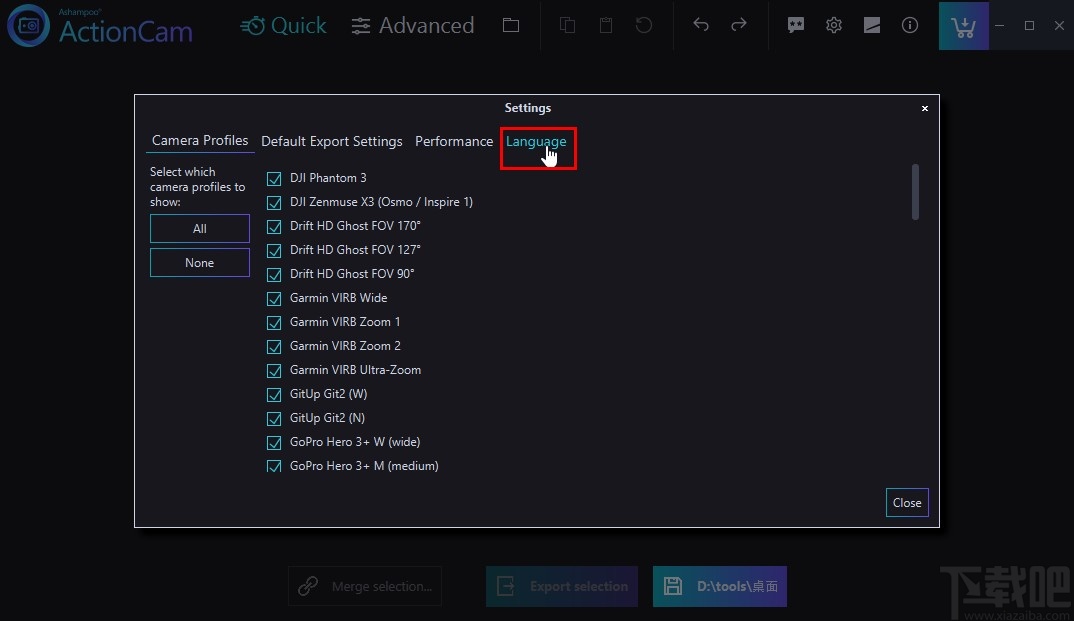
Task: Open the Default Export Settings tab
Action: [x=332, y=141]
